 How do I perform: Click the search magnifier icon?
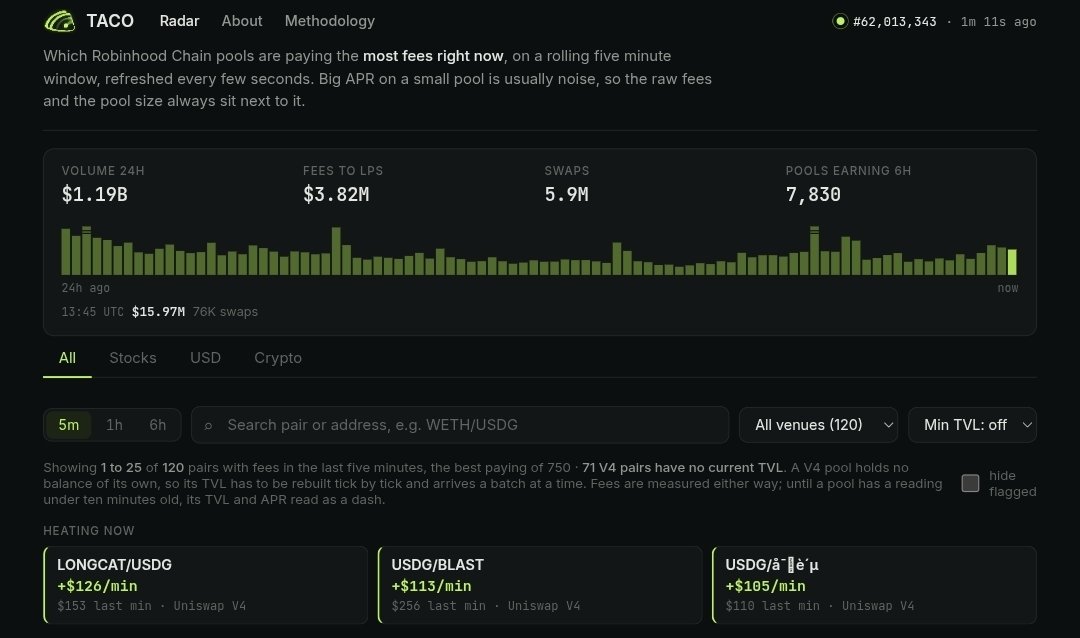[208, 426]
